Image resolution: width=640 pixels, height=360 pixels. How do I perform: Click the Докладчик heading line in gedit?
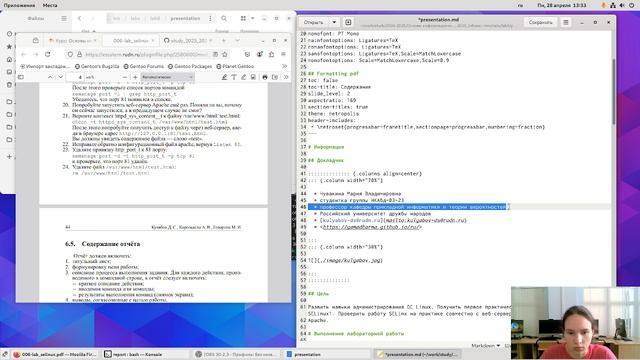coord(326,160)
